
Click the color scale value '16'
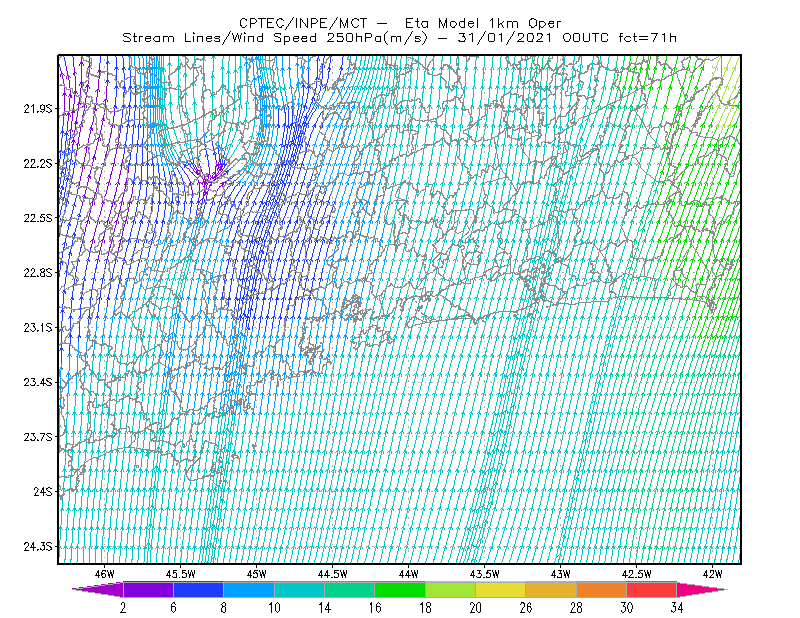click(375, 608)
